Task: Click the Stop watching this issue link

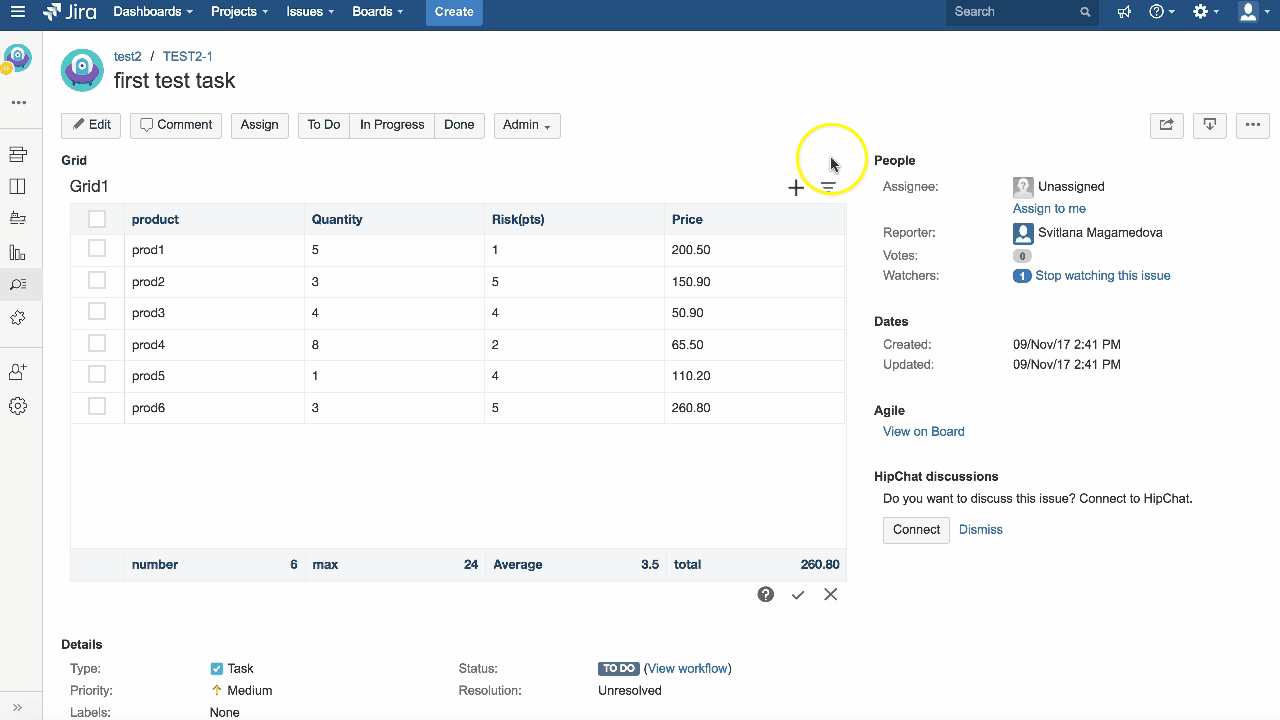Action: (1103, 276)
